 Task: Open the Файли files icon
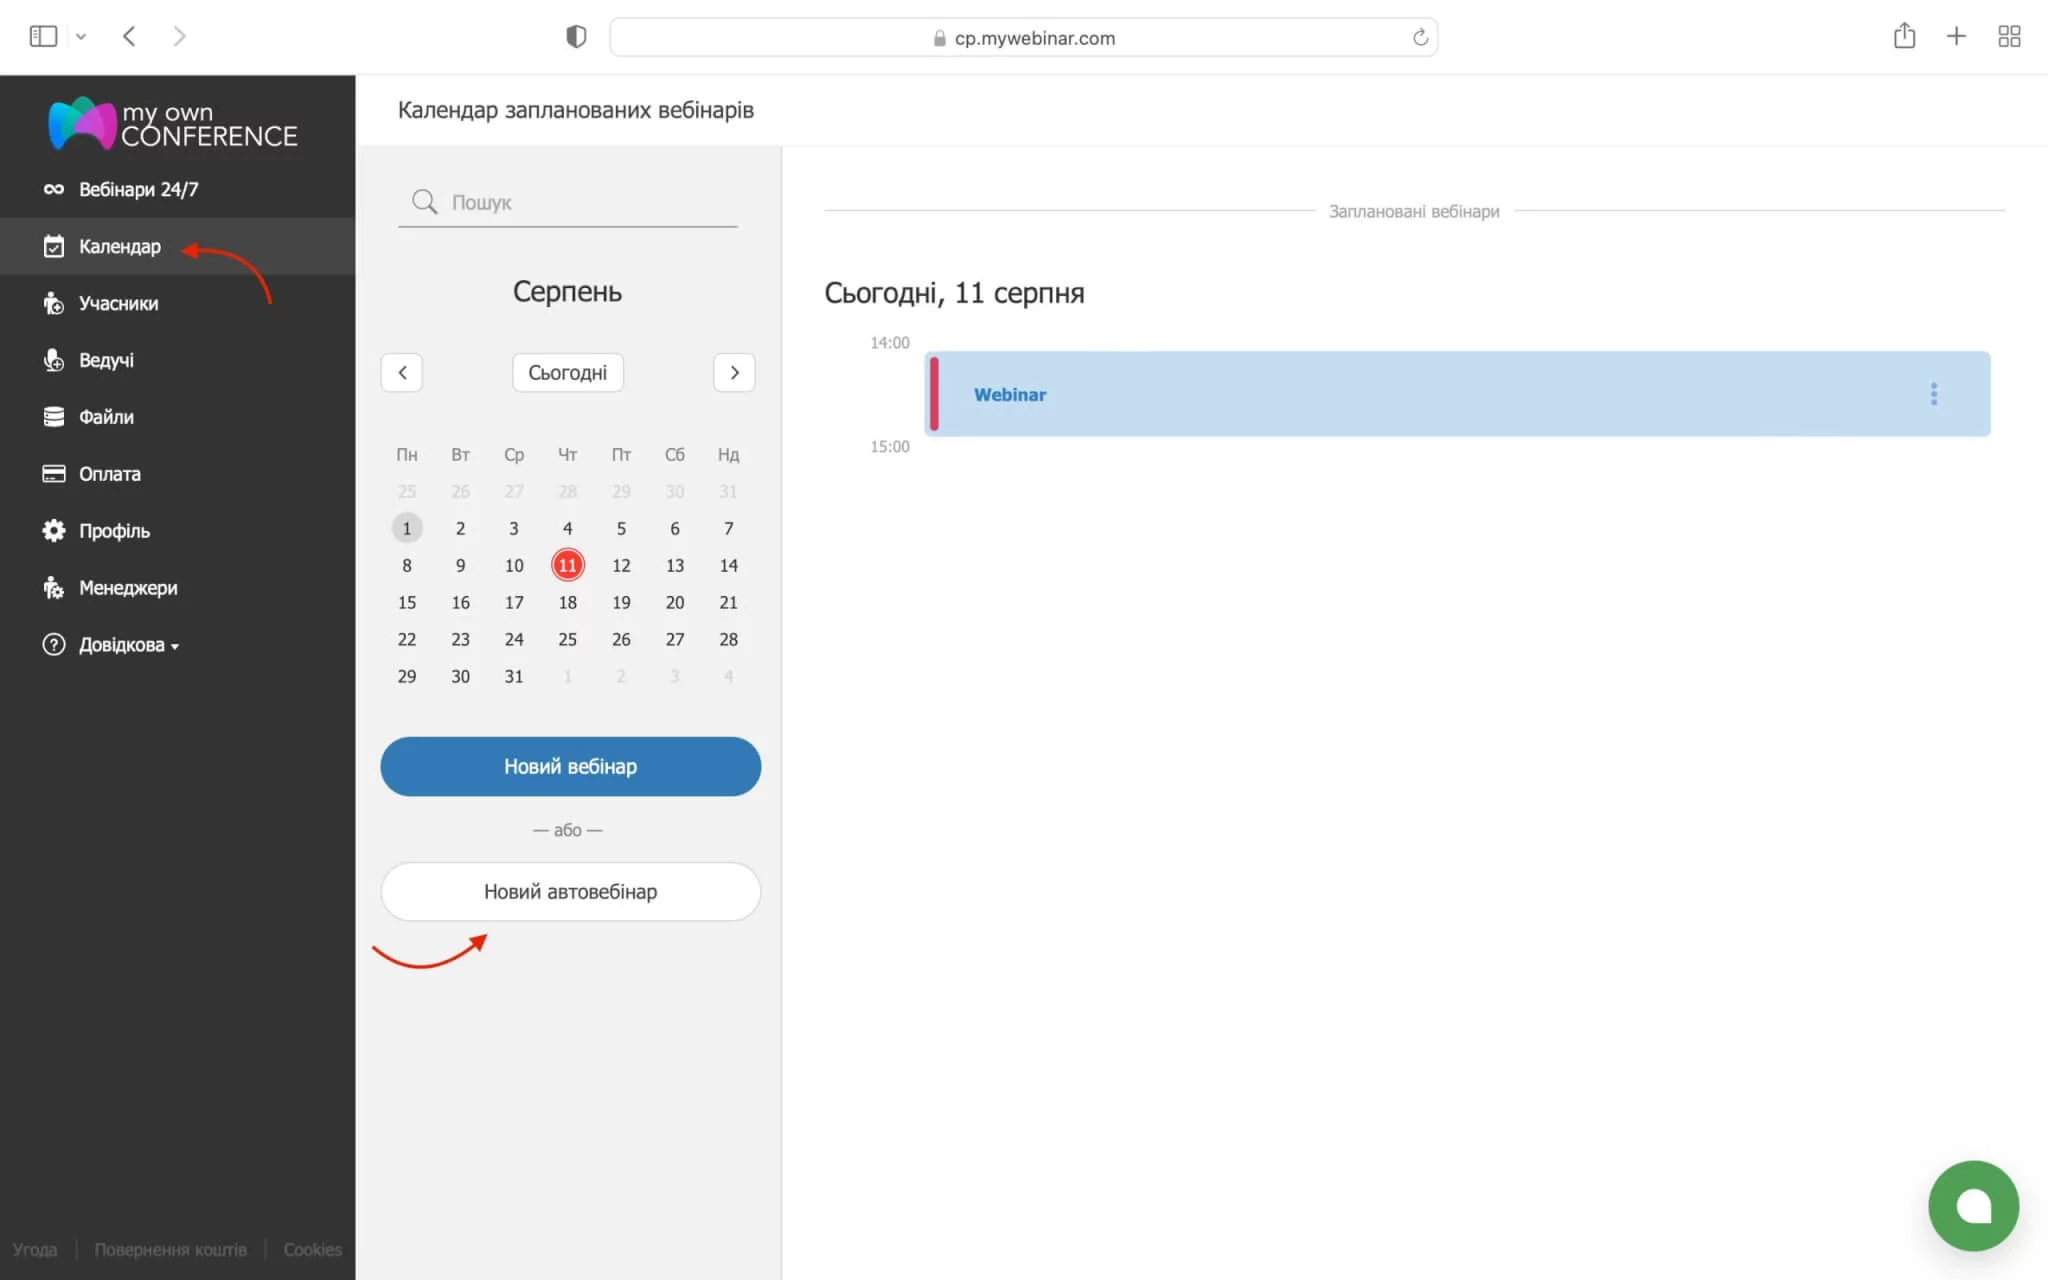(54, 417)
